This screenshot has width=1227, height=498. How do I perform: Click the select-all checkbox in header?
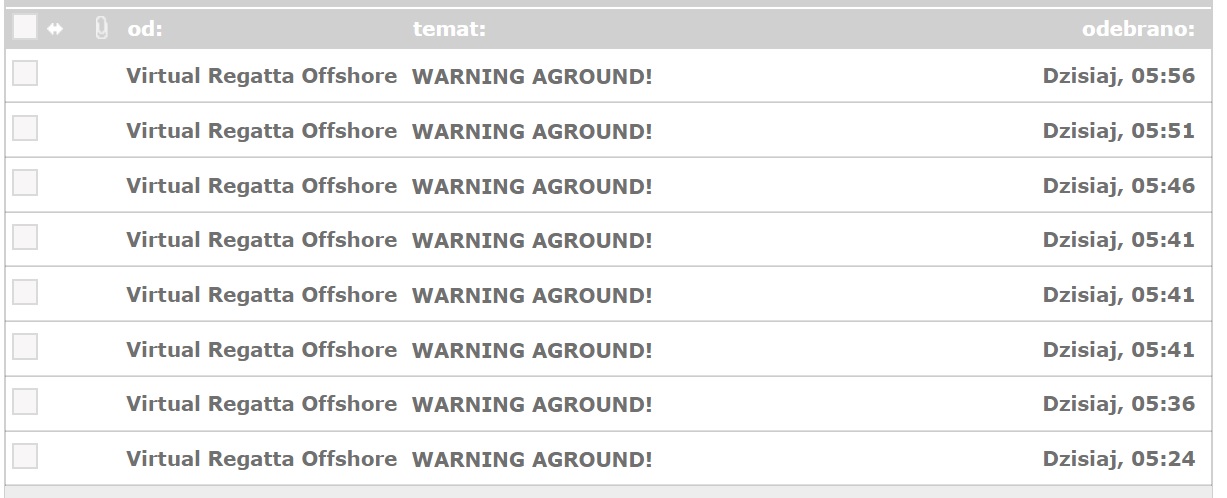point(25,28)
